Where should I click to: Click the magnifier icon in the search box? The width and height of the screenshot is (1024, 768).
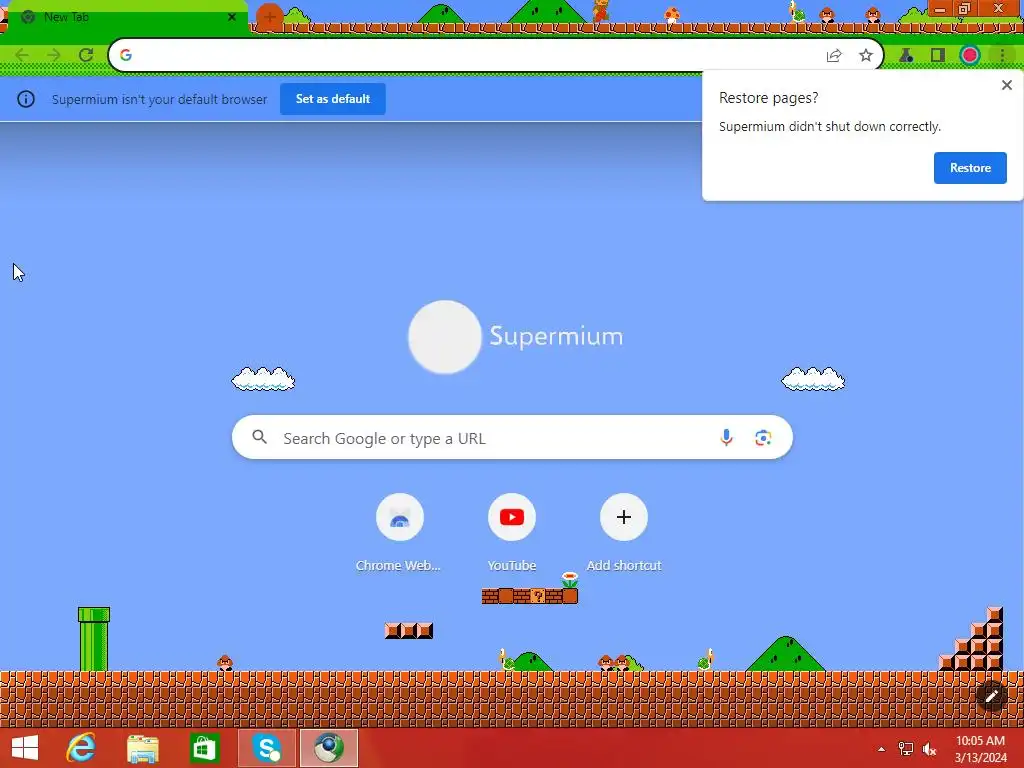259,437
